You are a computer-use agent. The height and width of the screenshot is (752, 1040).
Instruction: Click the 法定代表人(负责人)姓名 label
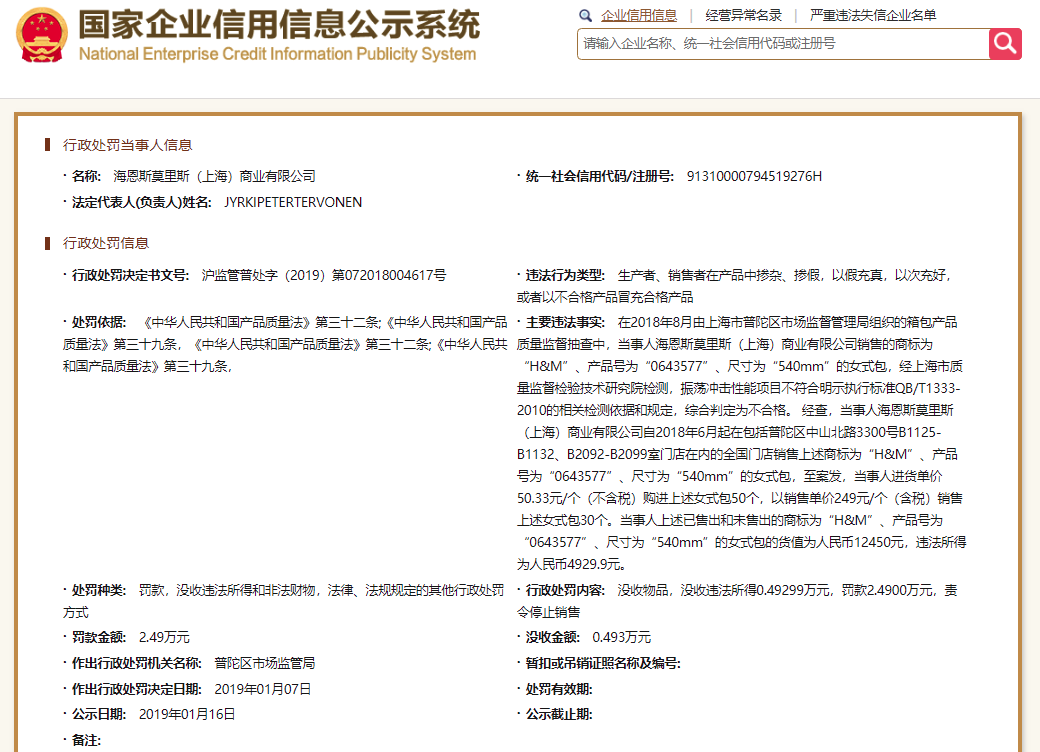[142, 202]
